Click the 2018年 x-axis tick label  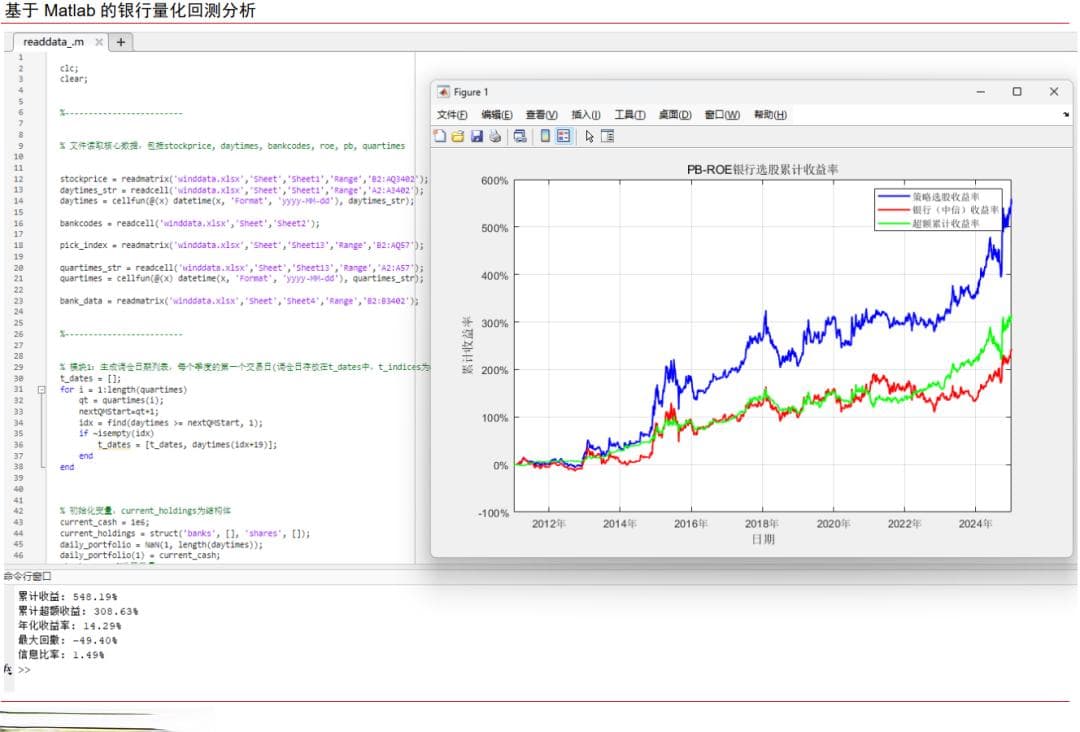(762, 524)
